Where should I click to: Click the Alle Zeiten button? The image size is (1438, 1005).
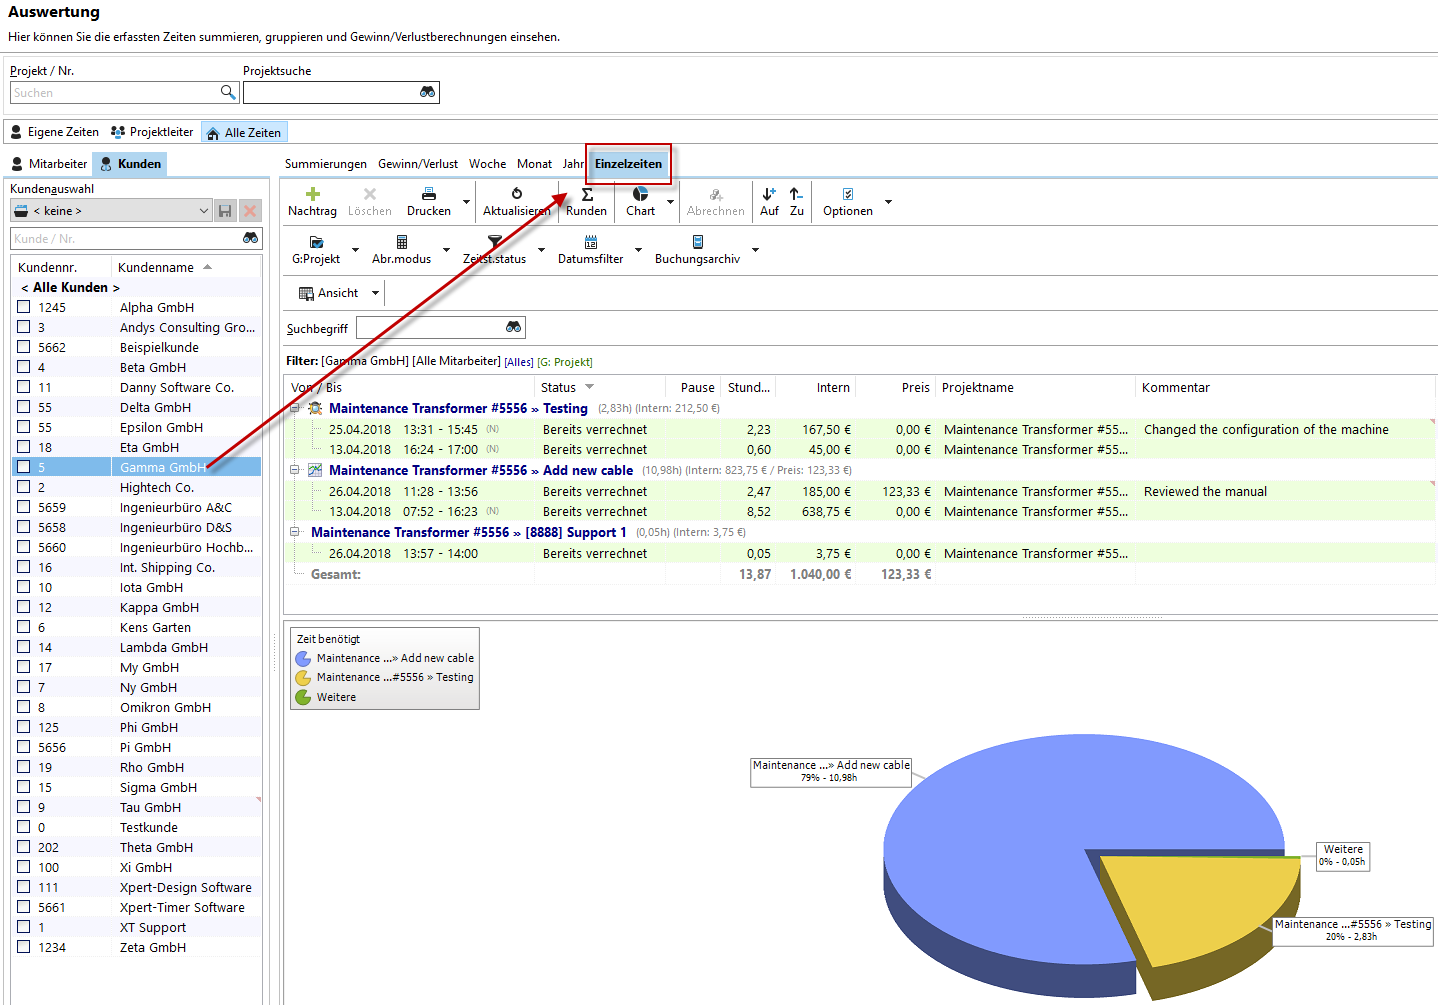point(244,132)
